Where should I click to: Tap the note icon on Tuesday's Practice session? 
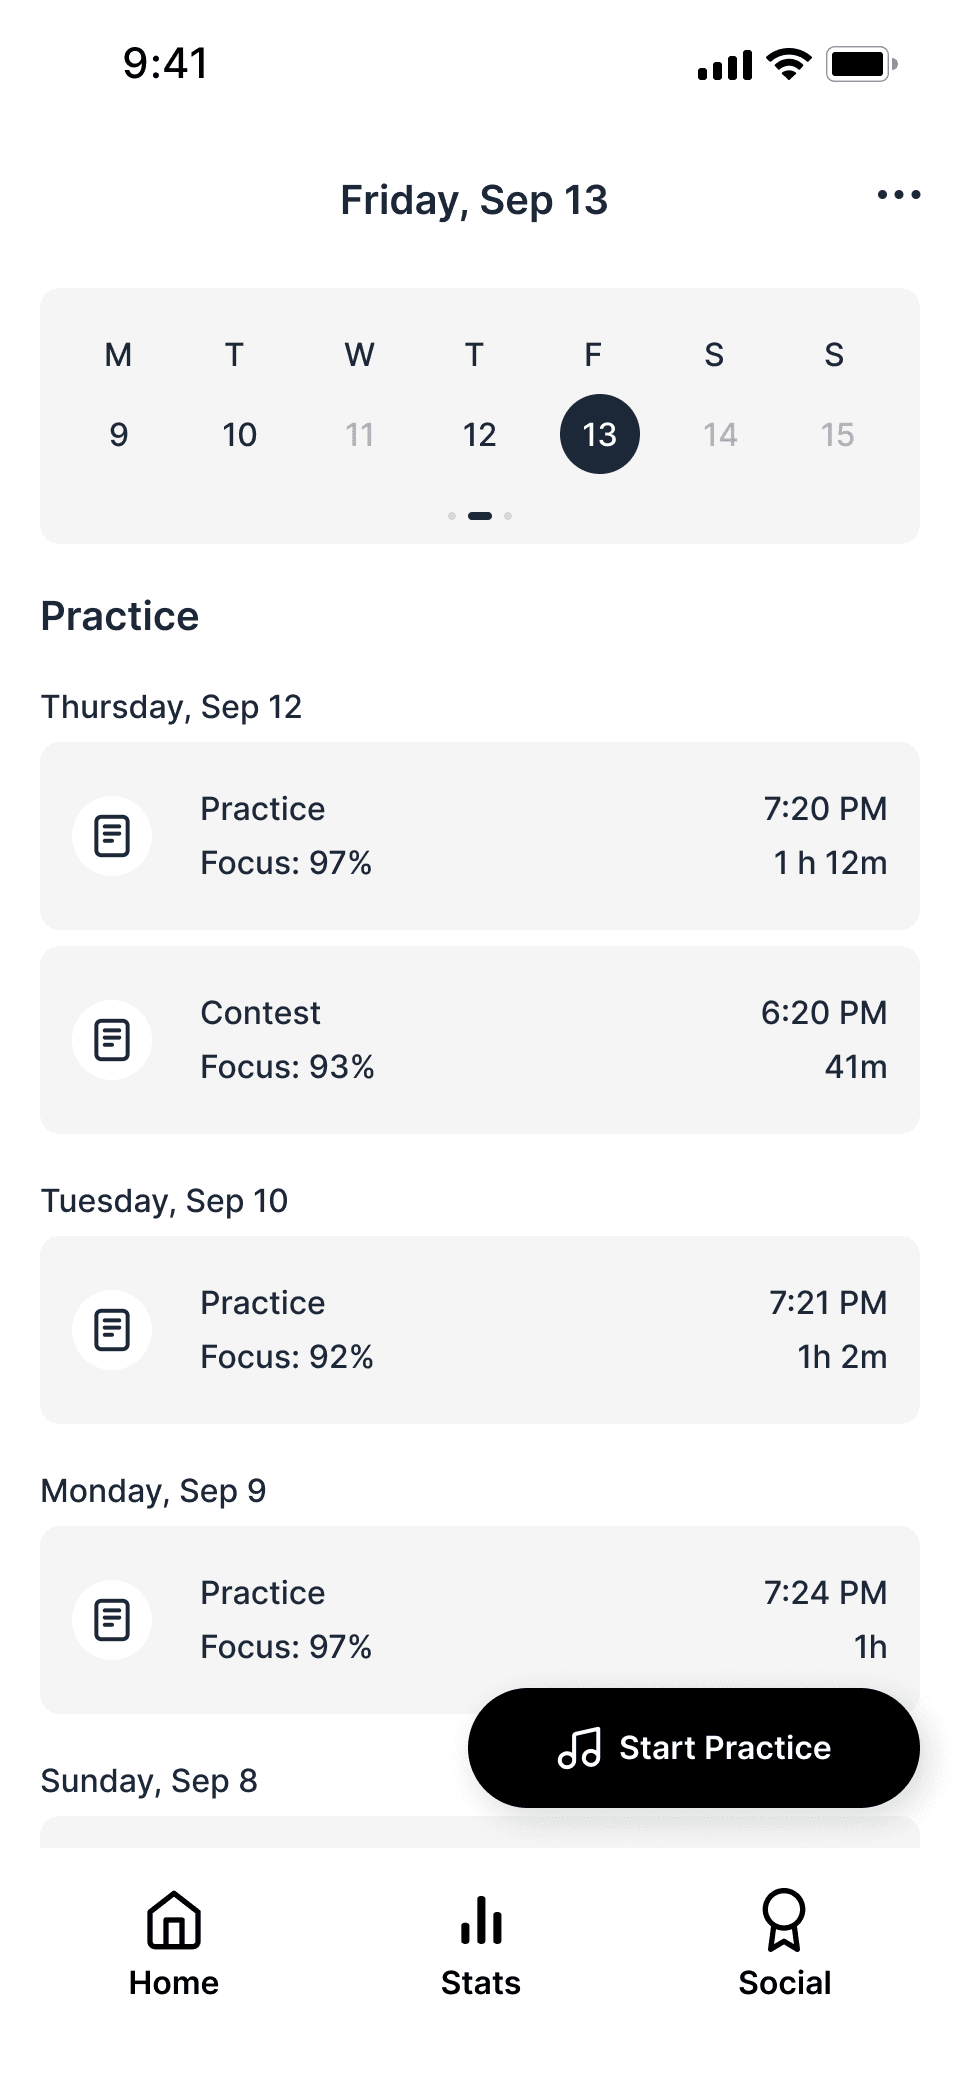pyautogui.click(x=112, y=1330)
